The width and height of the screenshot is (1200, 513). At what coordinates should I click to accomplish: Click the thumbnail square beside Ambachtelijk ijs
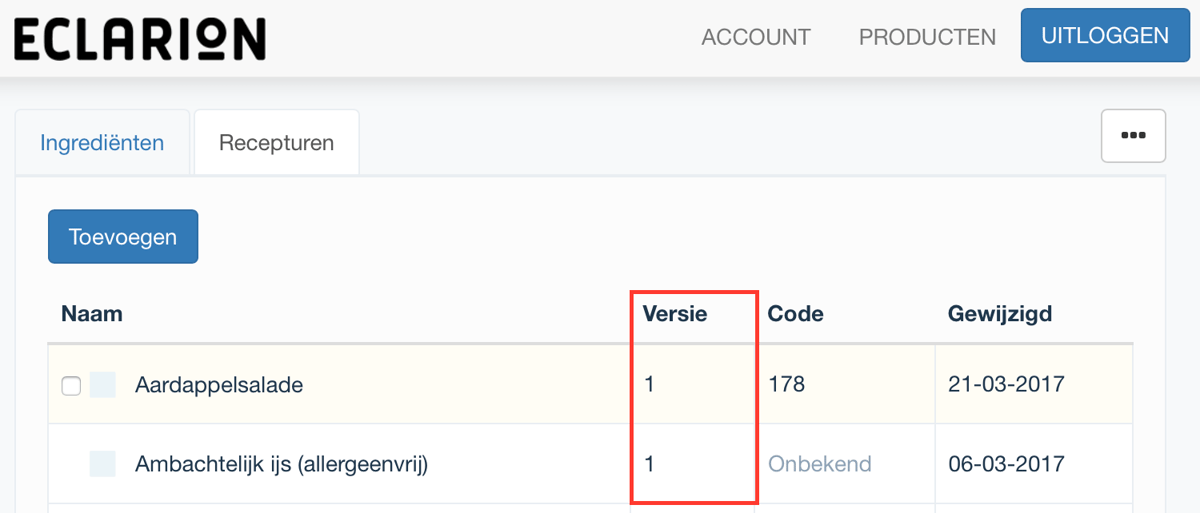point(103,464)
